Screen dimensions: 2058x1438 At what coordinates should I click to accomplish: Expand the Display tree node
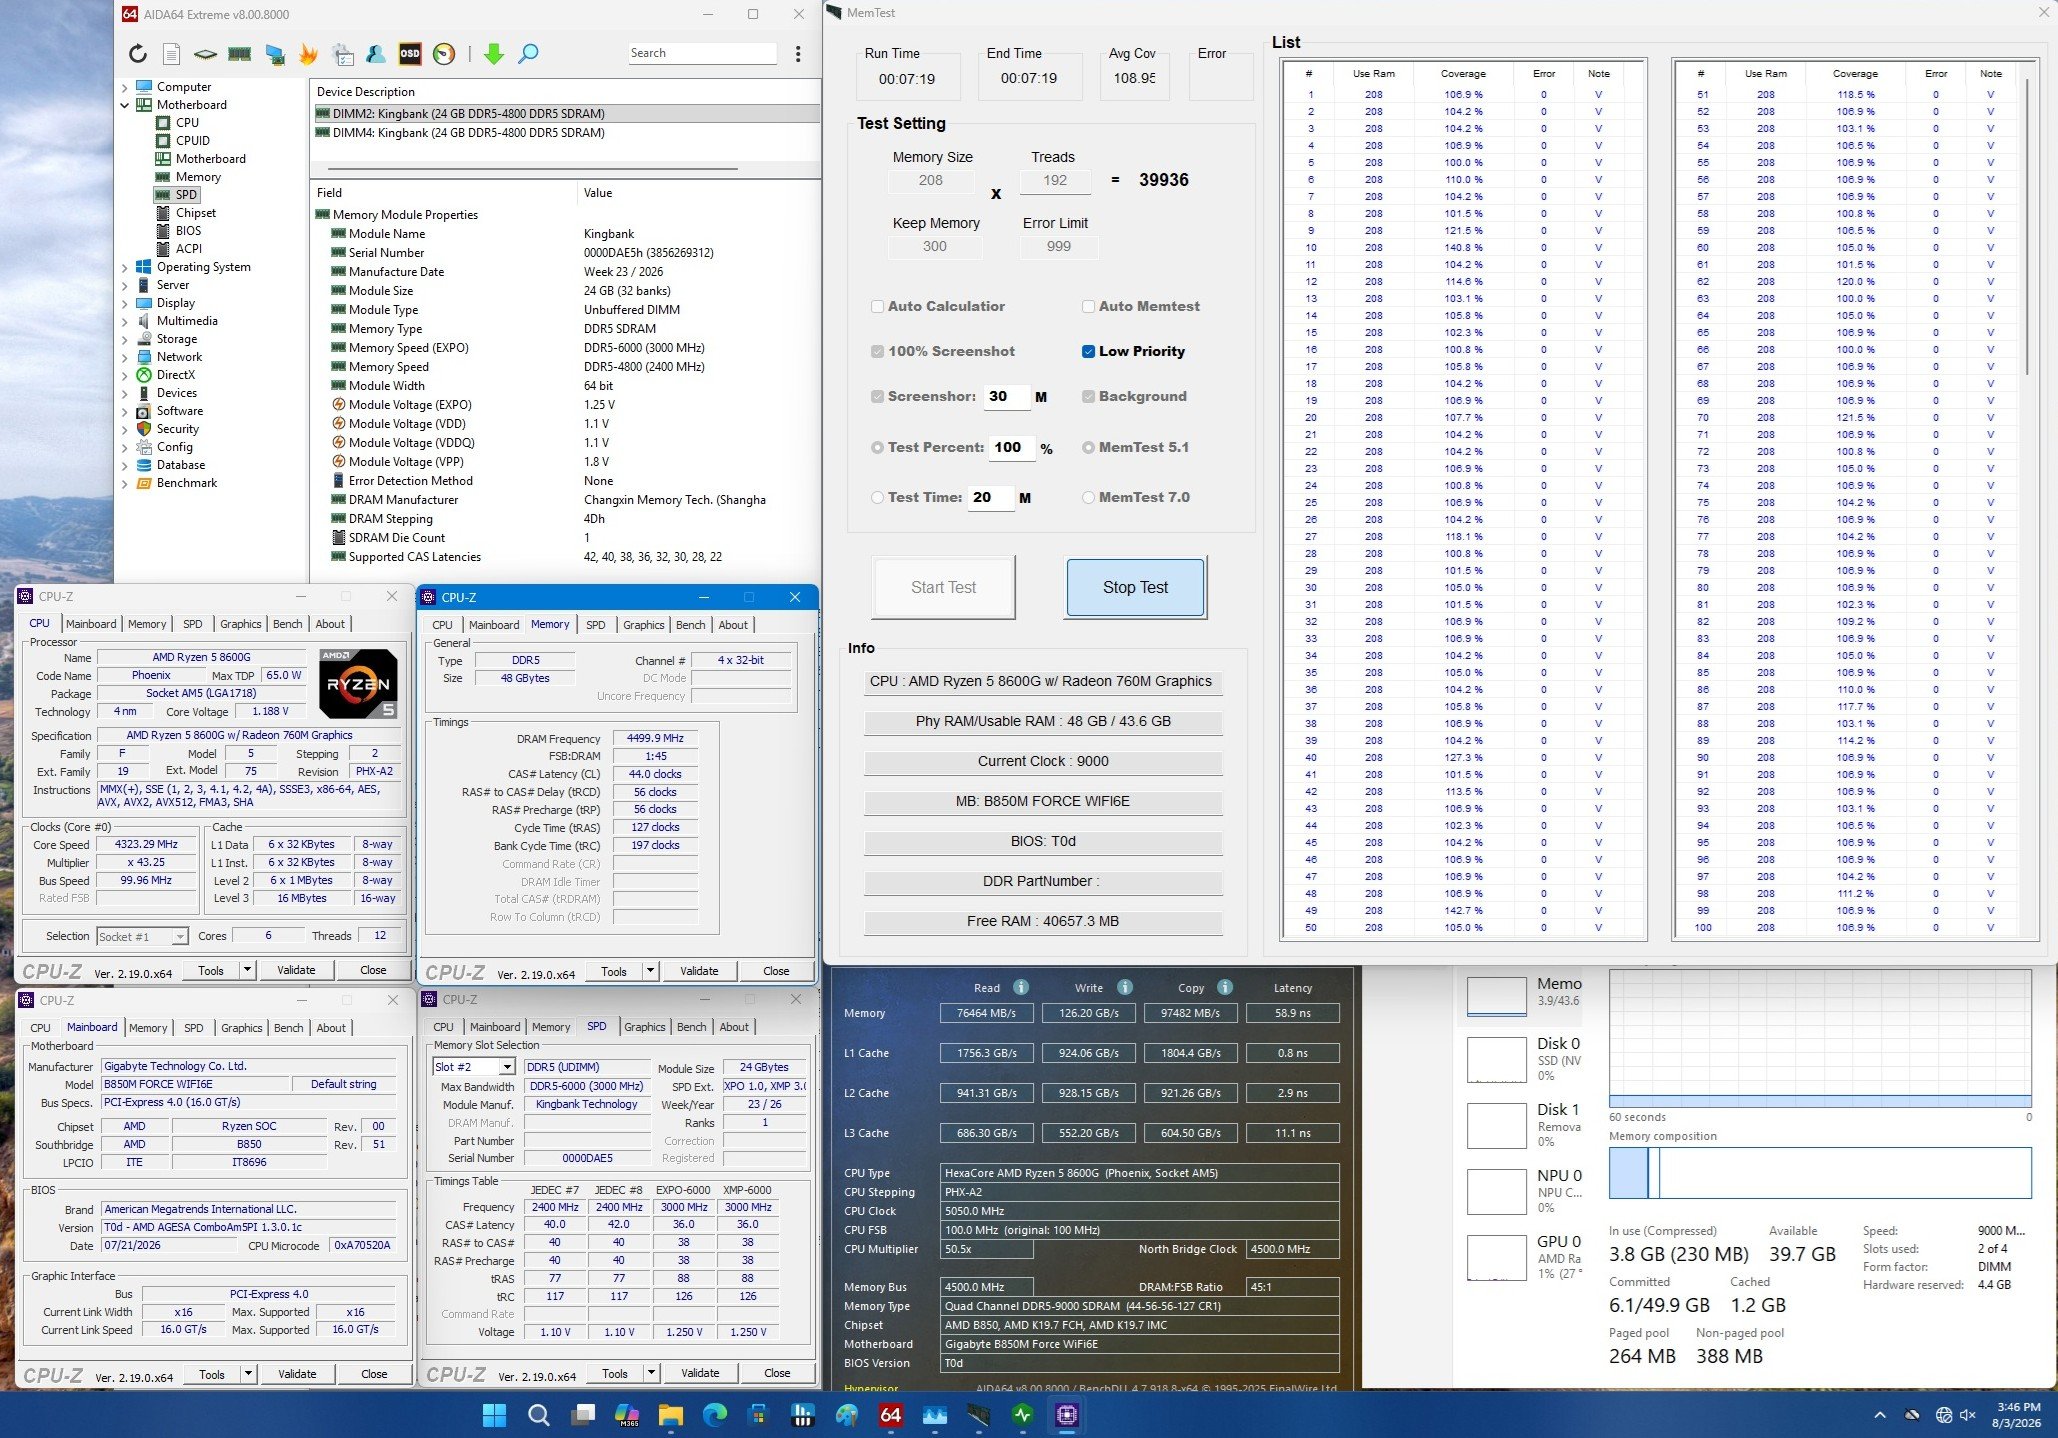point(125,303)
